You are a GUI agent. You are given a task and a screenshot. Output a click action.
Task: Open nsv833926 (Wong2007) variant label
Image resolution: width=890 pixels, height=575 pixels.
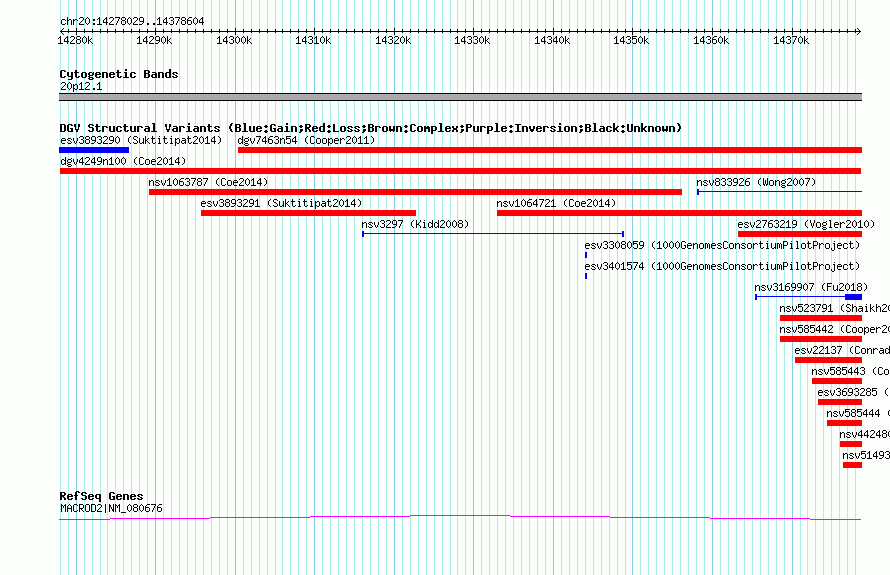pos(757,182)
